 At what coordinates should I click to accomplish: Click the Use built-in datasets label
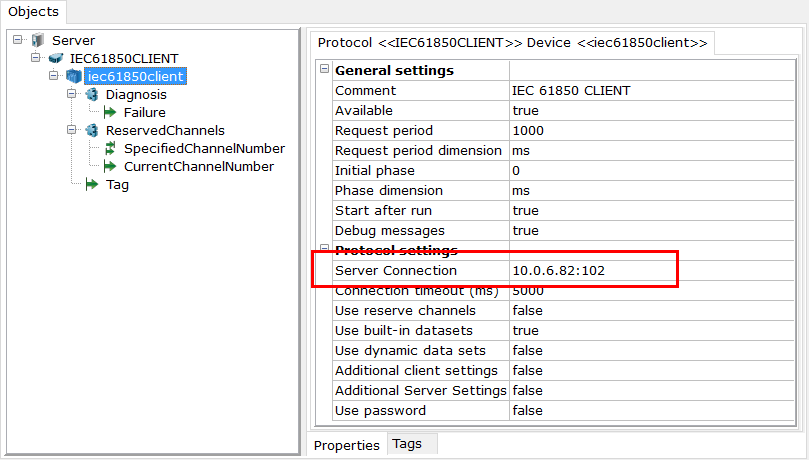[403, 331]
